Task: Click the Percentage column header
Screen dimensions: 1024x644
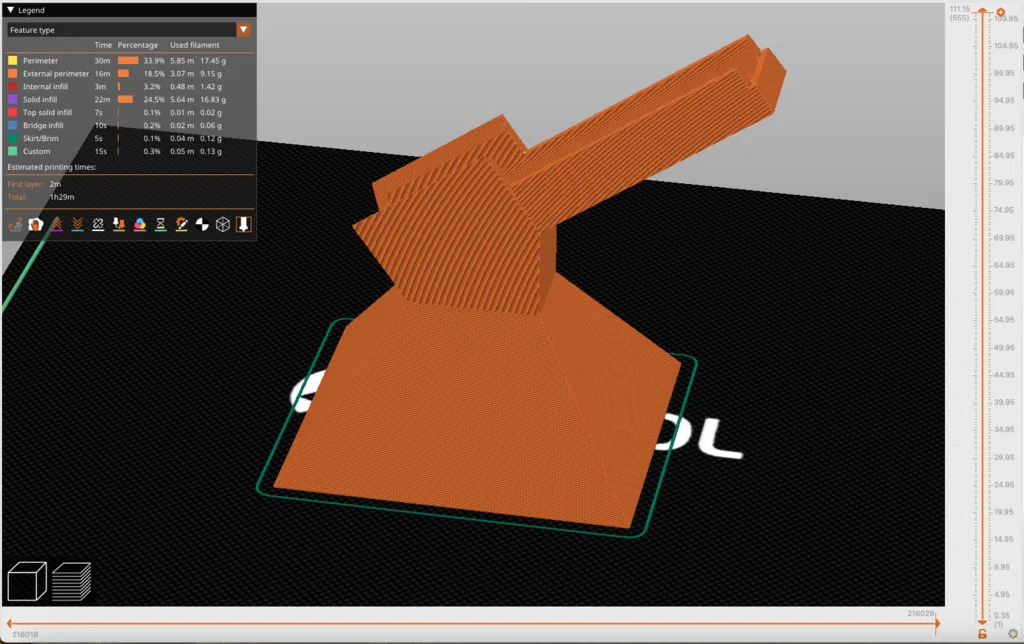Action: tap(138, 45)
